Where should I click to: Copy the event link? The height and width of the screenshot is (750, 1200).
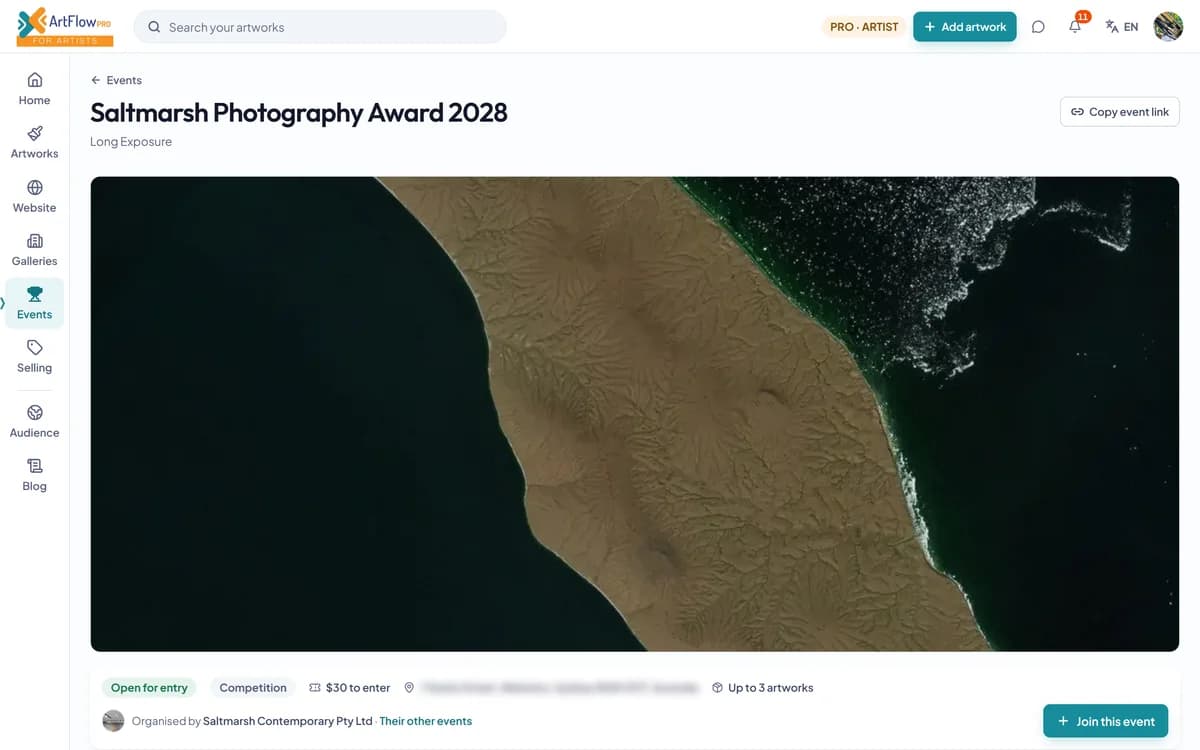(x=1120, y=112)
